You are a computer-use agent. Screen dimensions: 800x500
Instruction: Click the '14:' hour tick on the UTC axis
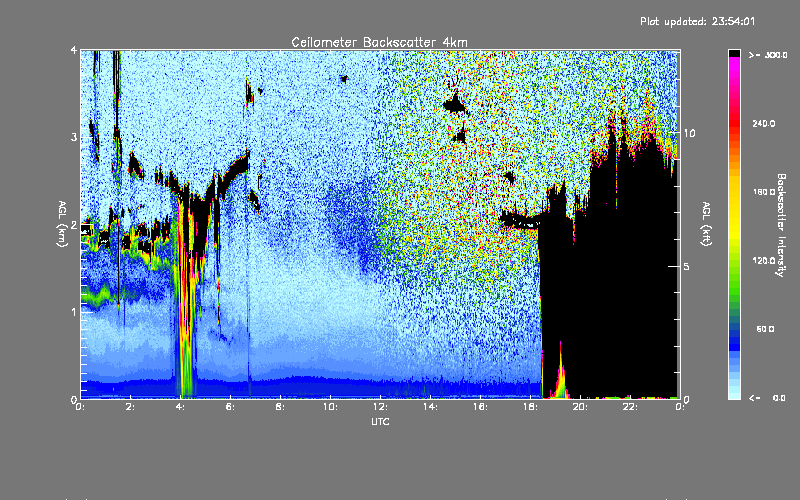(x=430, y=407)
